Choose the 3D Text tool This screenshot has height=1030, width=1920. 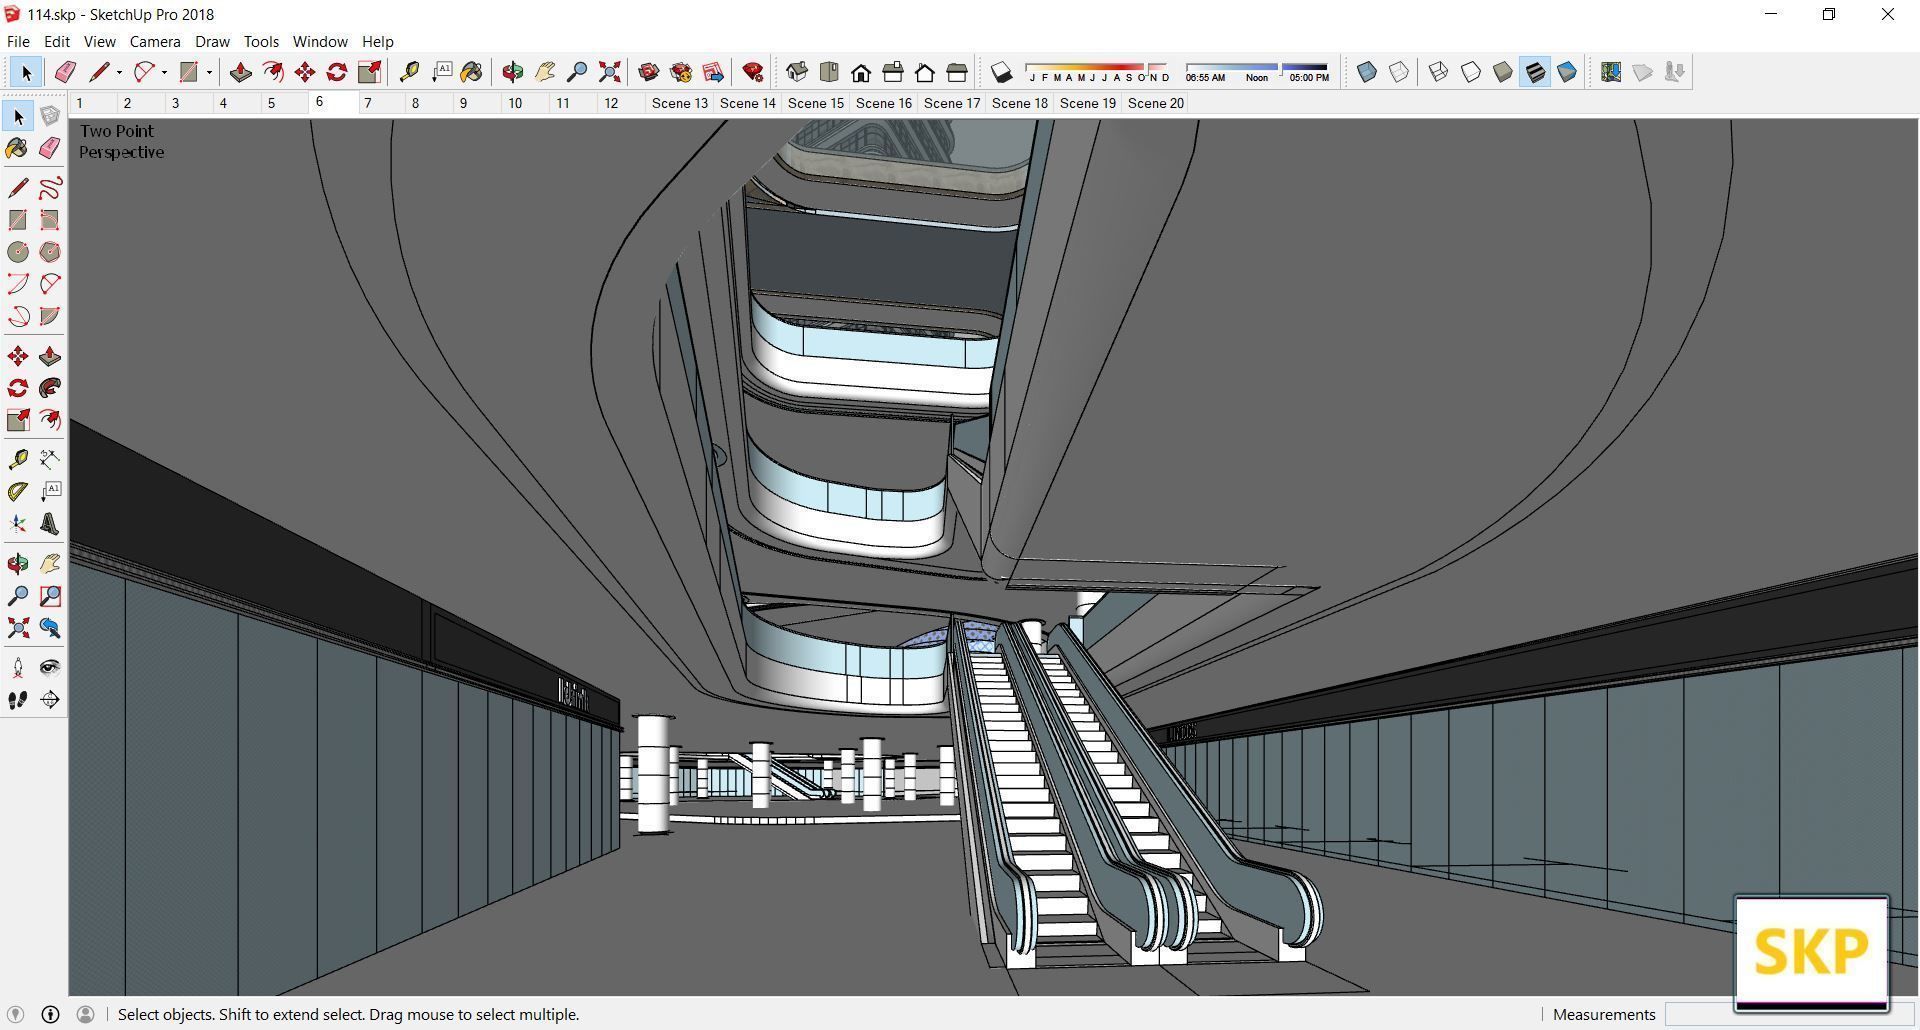(50, 524)
